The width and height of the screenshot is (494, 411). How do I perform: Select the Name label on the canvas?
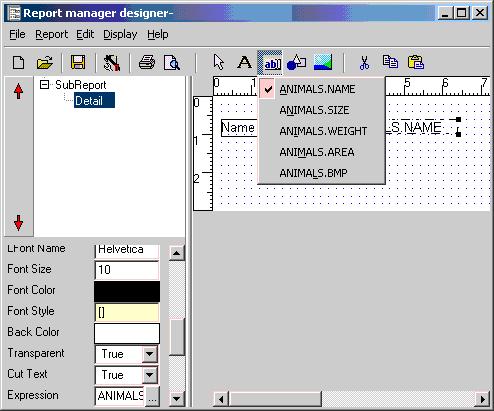point(239,128)
